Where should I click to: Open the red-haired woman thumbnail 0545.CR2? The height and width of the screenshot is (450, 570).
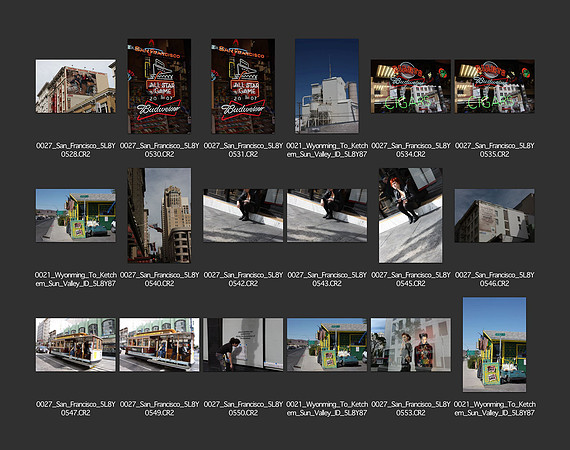411,216
